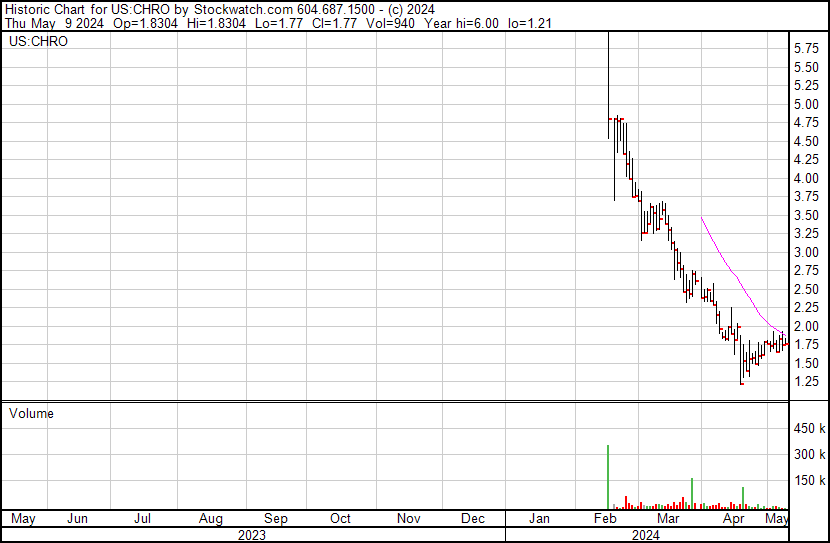Click the 2023 year label

click(x=252, y=535)
